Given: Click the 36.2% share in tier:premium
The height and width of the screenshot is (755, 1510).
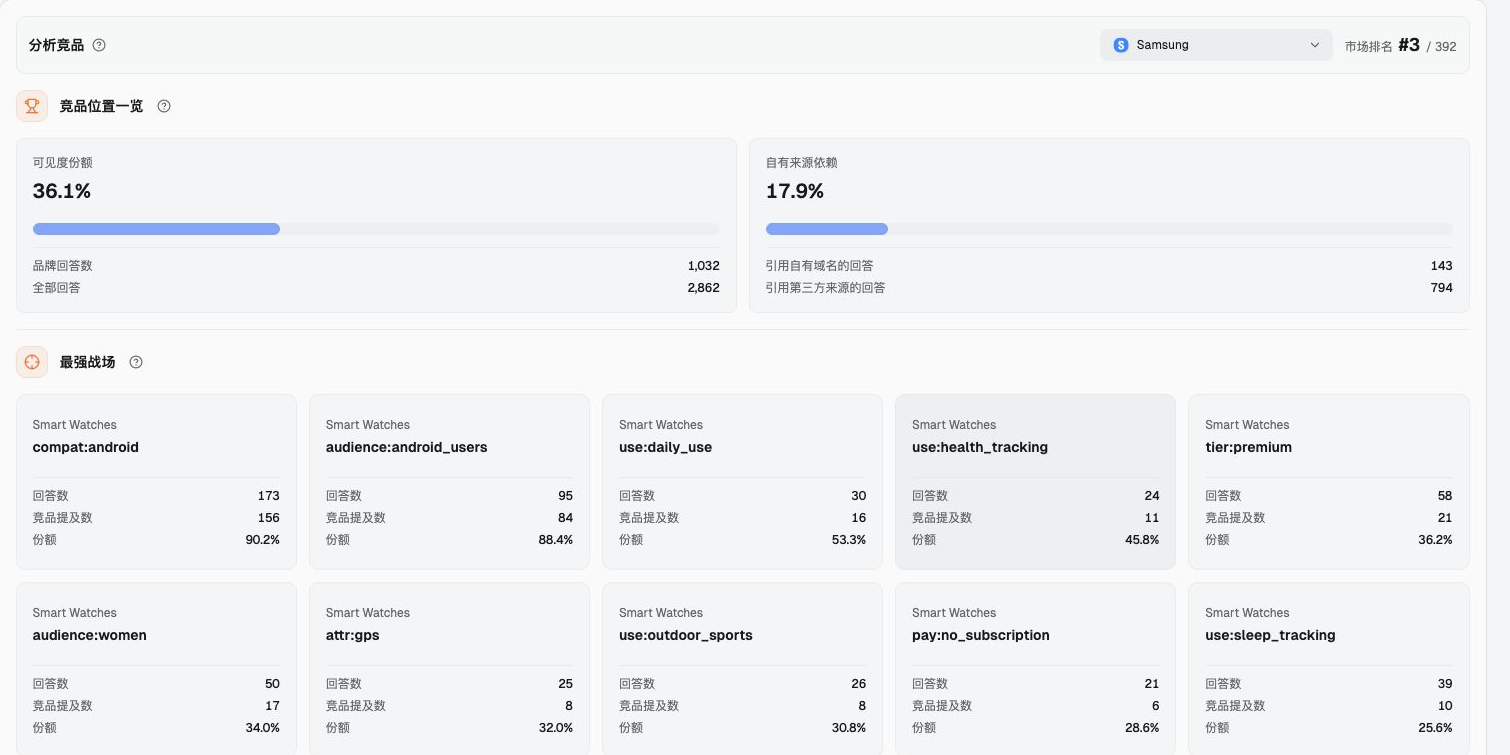Looking at the screenshot, I should point(1435,540).
